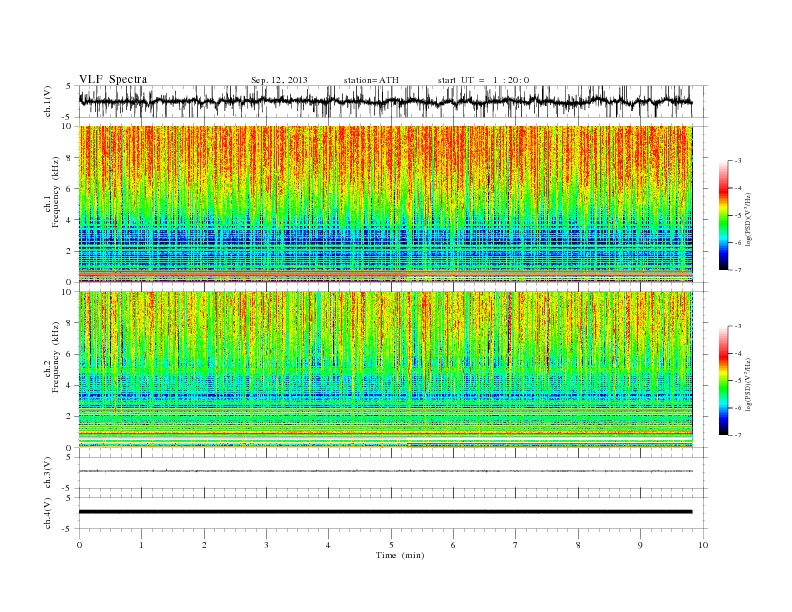
Task: Select the "start UT = 1 :20: 0" text
Action: tap(483, 80)
